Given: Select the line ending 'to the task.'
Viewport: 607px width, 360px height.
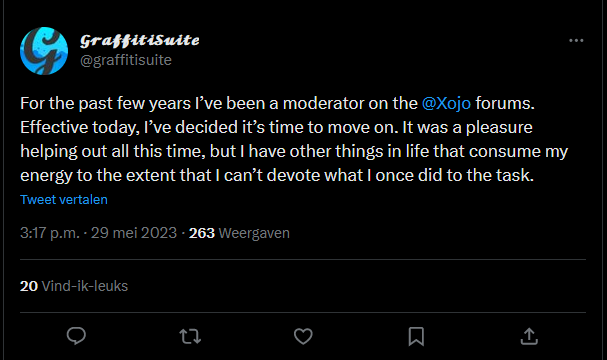Looking at the screenshot, I should [277, 175].
